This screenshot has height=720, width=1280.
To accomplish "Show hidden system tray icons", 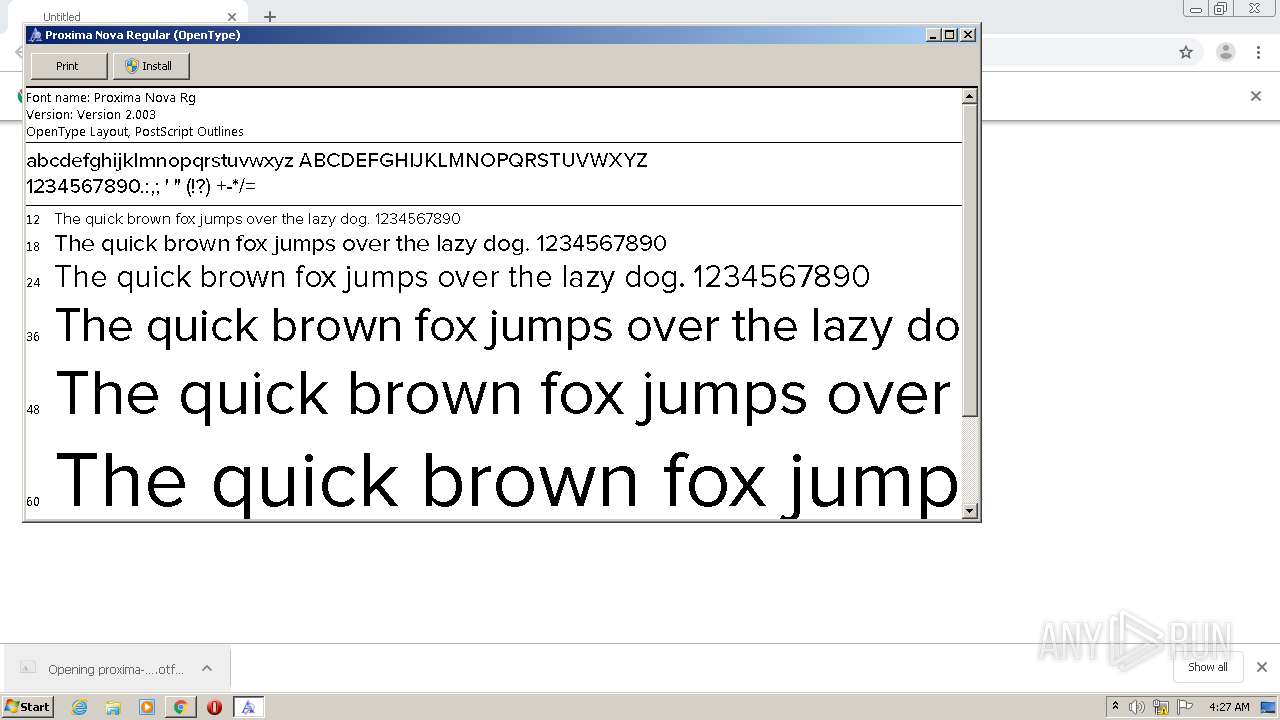I will tap(1115, 706).
